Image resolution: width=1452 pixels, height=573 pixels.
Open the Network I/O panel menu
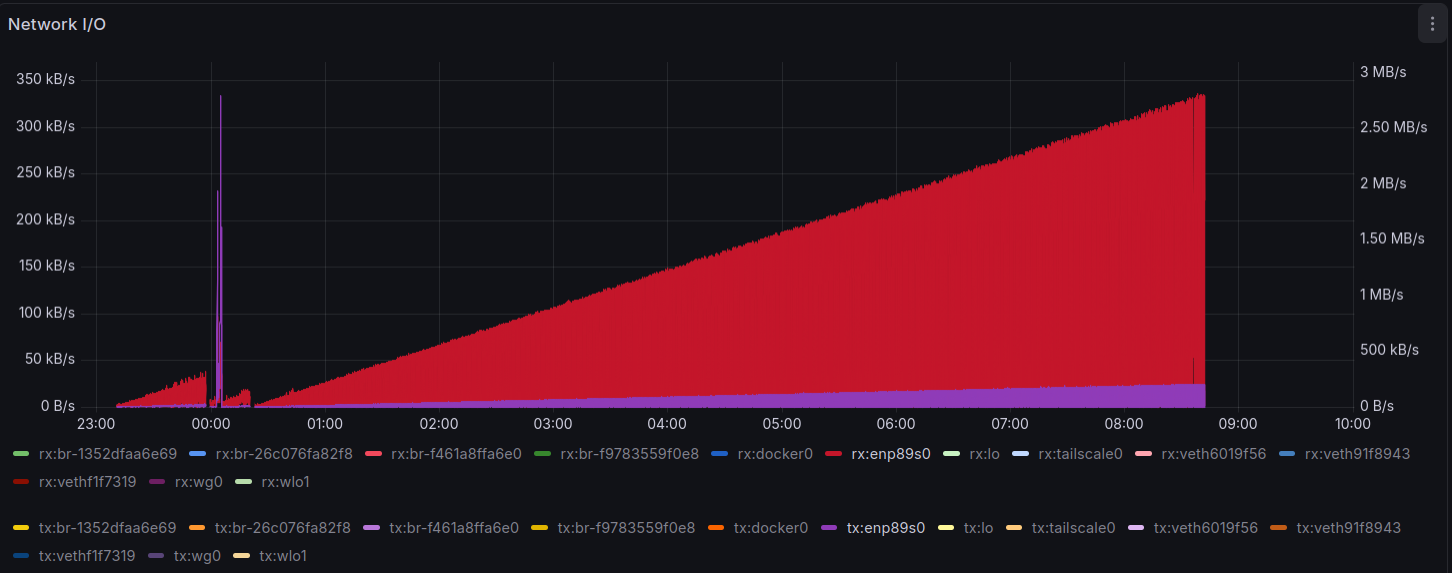(1432, 24)
